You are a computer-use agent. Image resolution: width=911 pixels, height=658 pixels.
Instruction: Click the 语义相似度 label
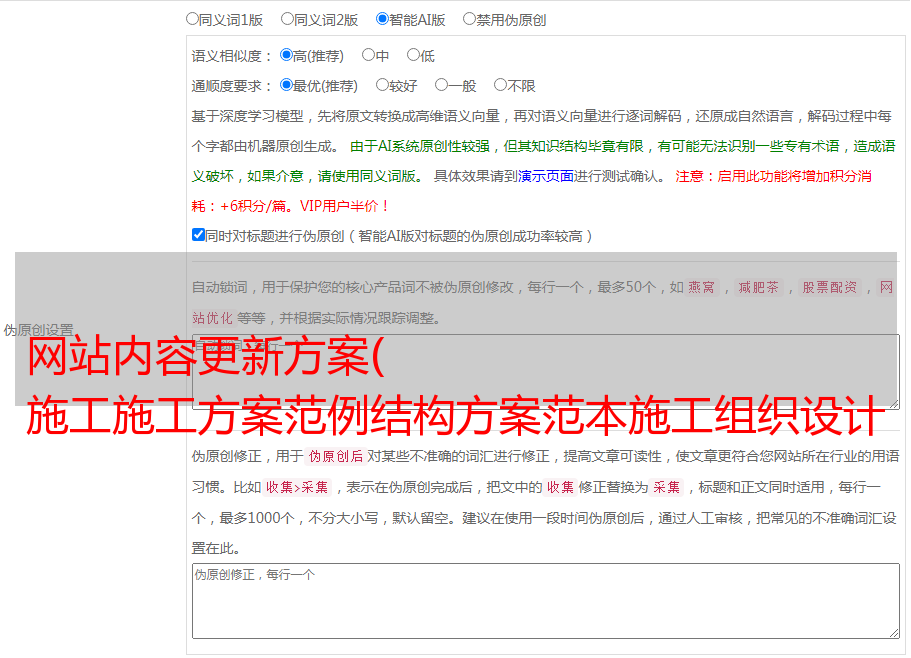point(231,56)
